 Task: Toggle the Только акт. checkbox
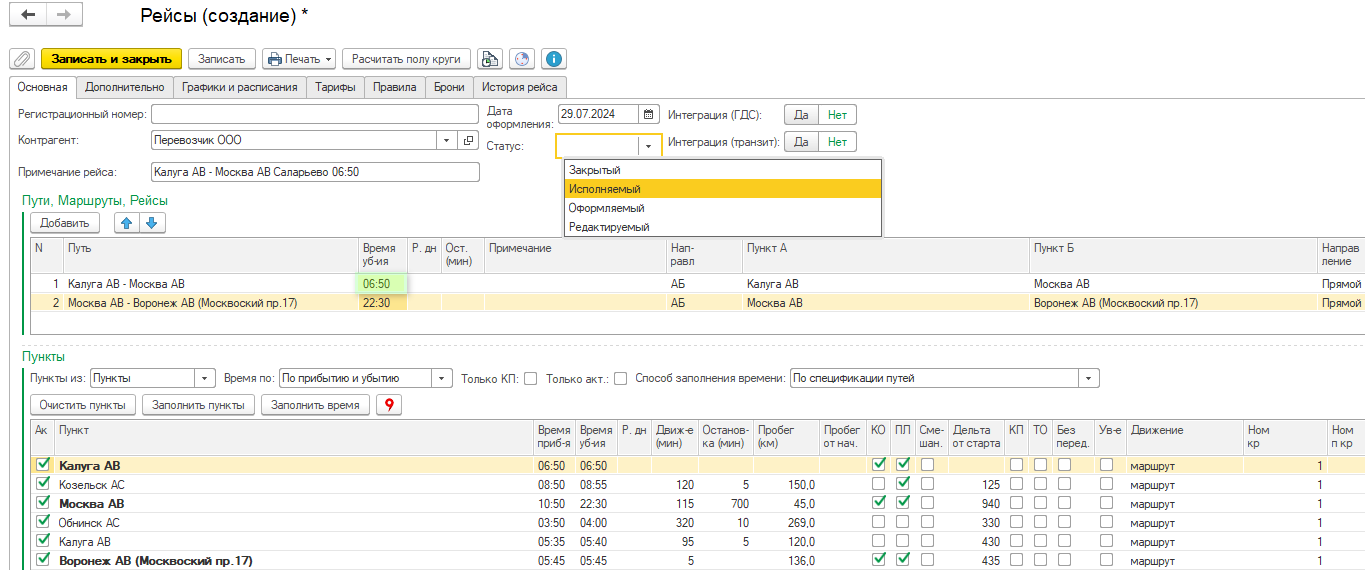pyautogui.click(x=620, y=379)
